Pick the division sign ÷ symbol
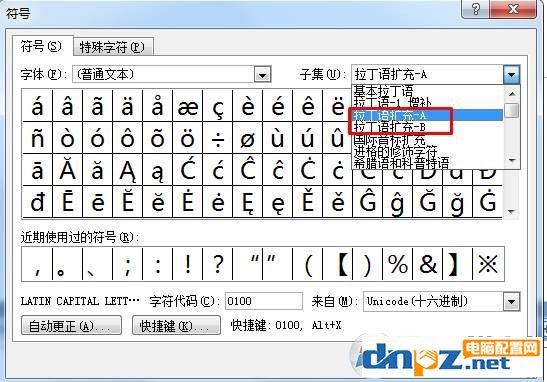The image size is (547, 382). [218, 138]
